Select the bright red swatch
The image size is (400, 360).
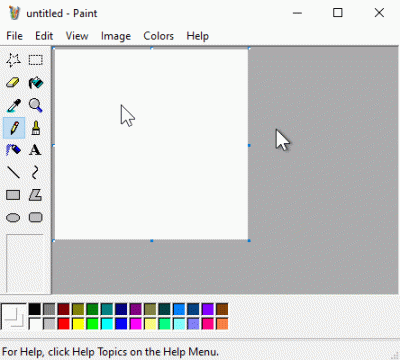tap(63, 324)
